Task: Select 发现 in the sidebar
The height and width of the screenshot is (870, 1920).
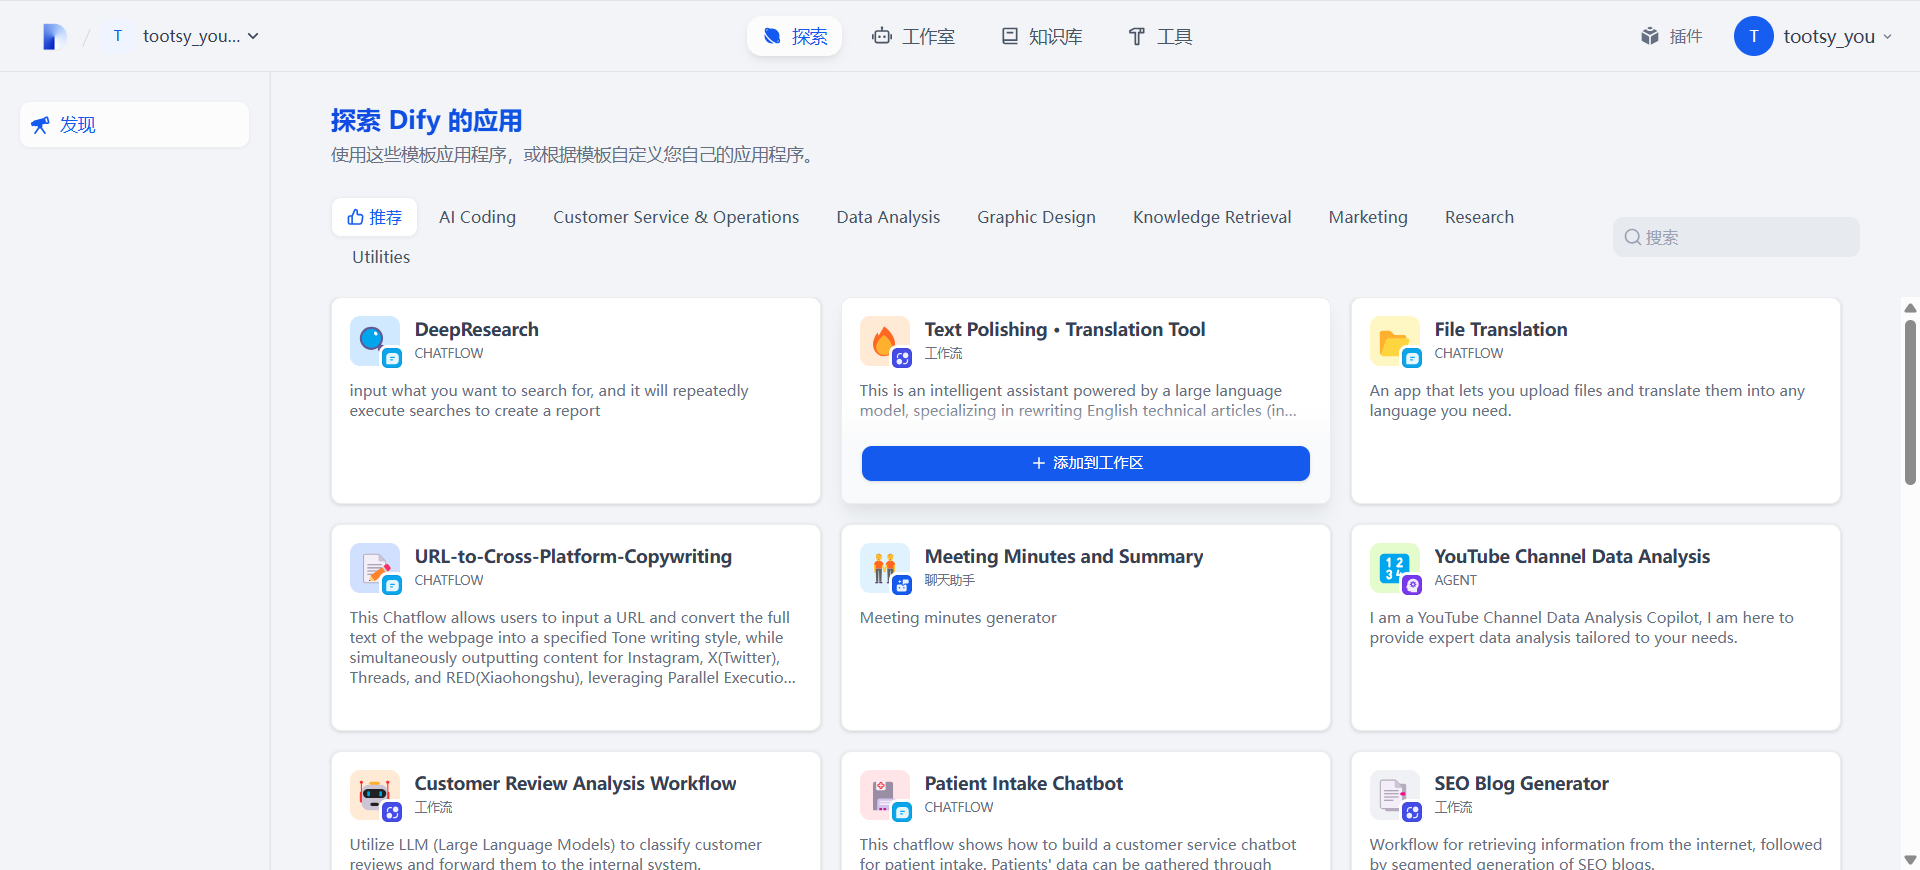Action: (134, 125)
